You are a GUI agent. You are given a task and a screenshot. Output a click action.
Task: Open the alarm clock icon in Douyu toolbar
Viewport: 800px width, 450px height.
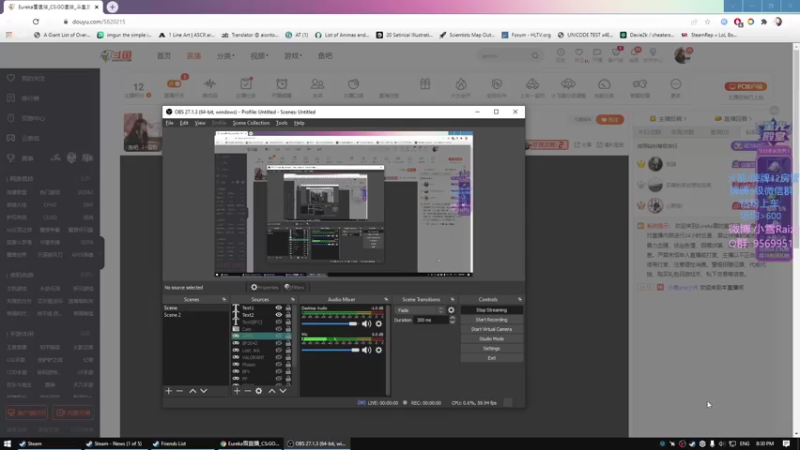[282, 84]
